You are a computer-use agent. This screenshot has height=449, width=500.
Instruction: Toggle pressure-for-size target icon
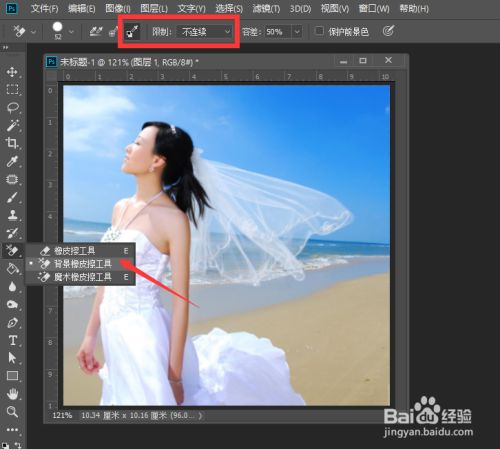pos(388,31)
